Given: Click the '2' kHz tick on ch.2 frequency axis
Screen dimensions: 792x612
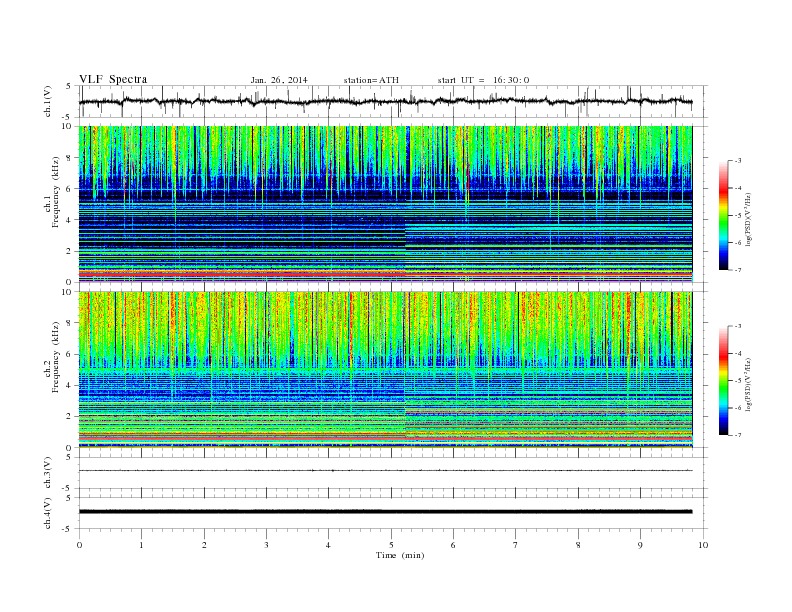Looking at the screenshot, I should click(x=69, y=417).
